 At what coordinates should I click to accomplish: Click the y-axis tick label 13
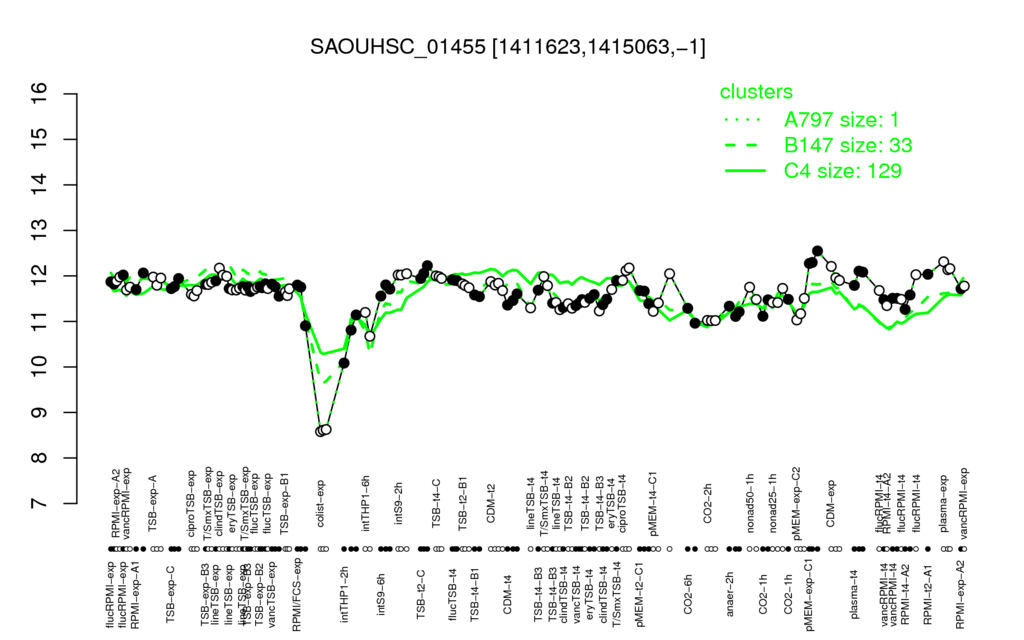[x=40, y=231]
